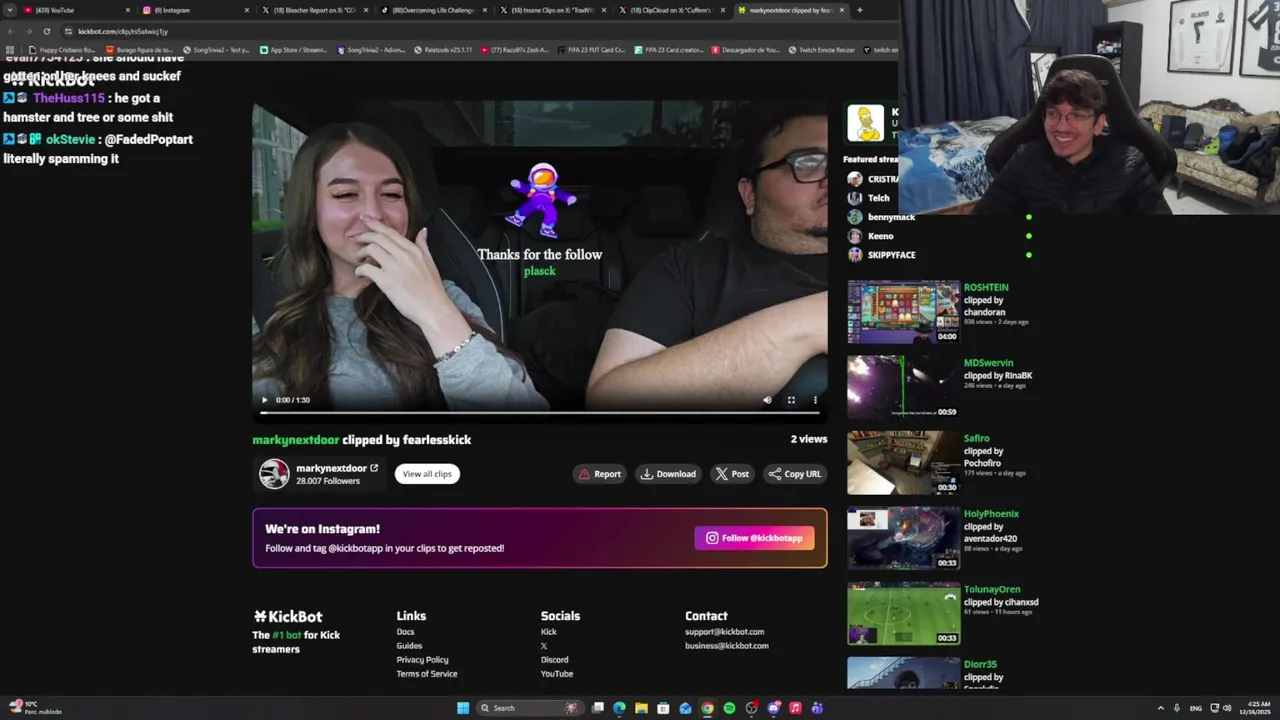
Task: Open the Discord socials link
Action: tap(555, 660)
